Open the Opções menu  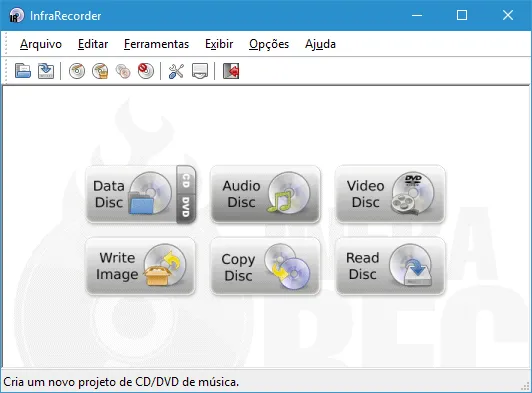[x=269, y=44]
